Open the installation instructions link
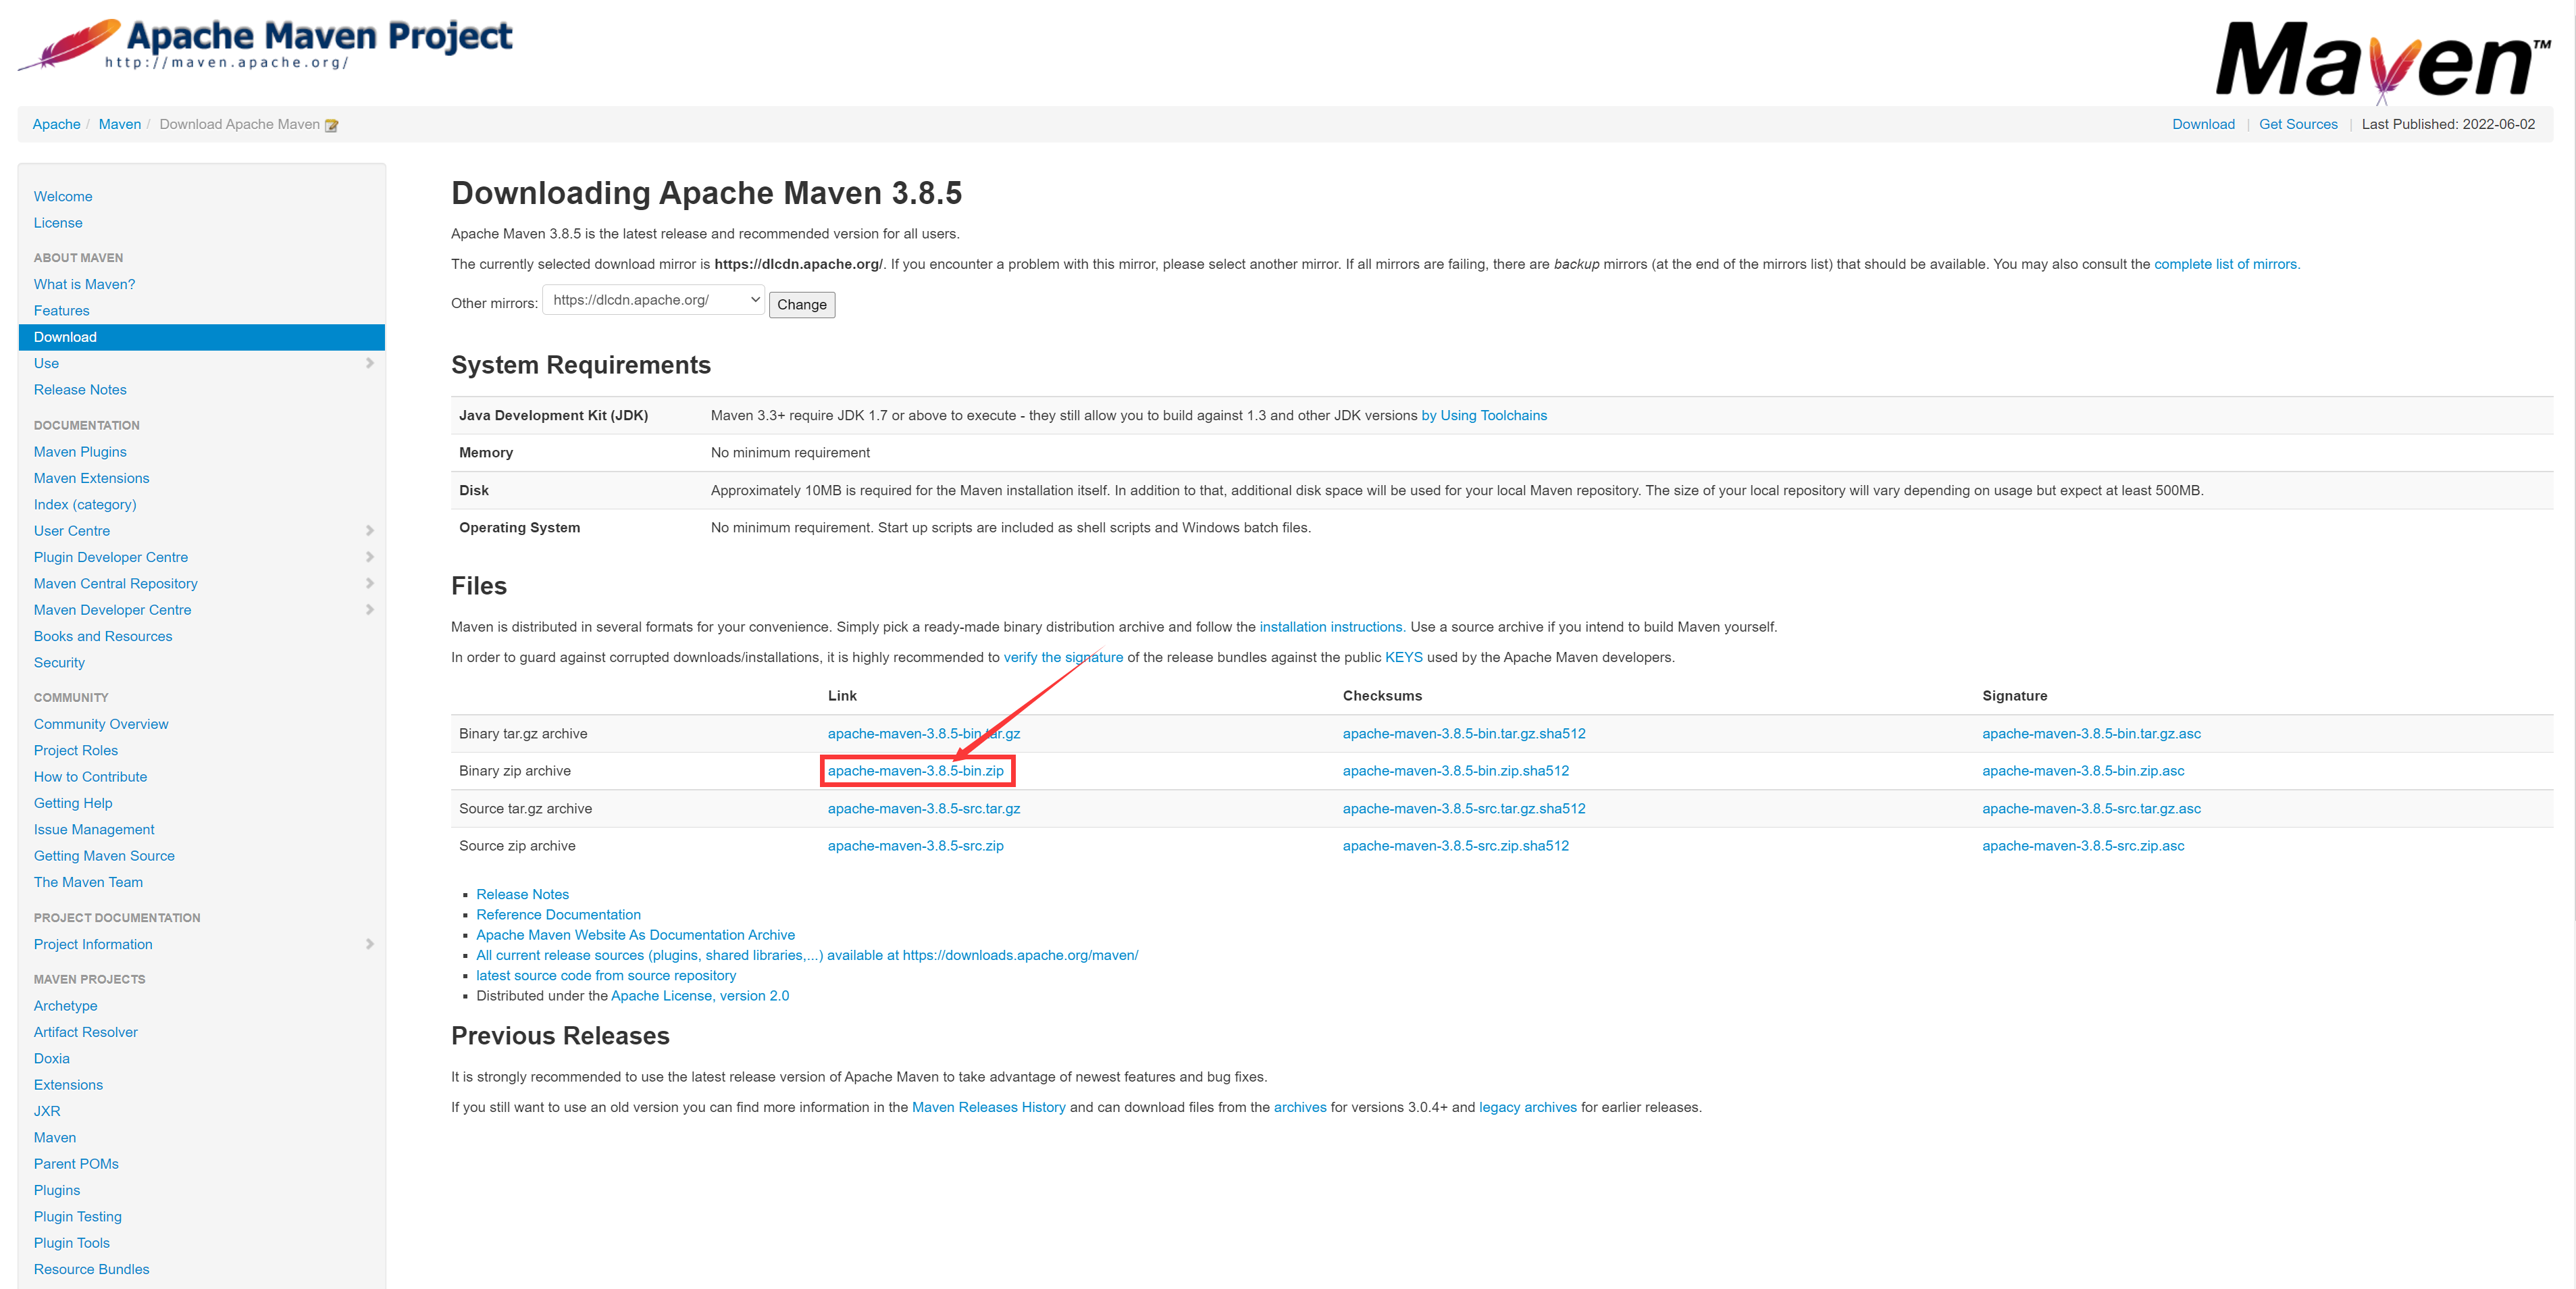2576x1289 pixels. 1330,627
